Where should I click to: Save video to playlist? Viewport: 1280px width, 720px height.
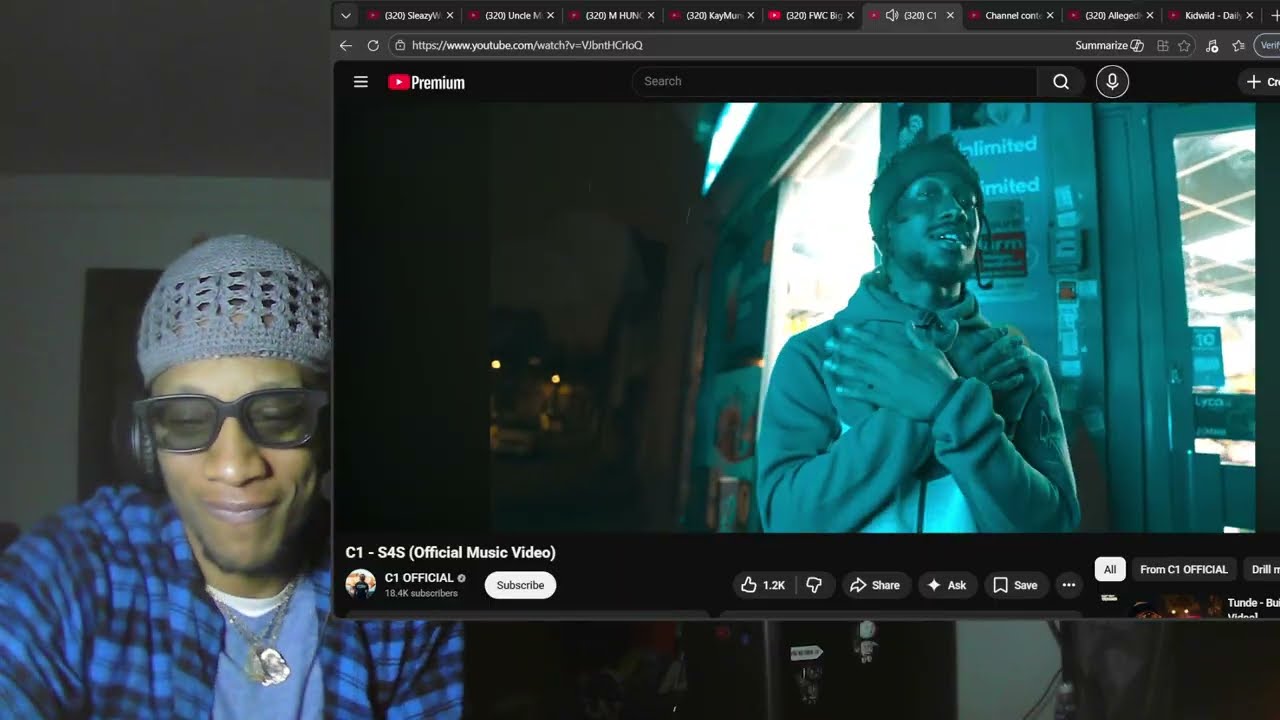tap(1015, 585)
